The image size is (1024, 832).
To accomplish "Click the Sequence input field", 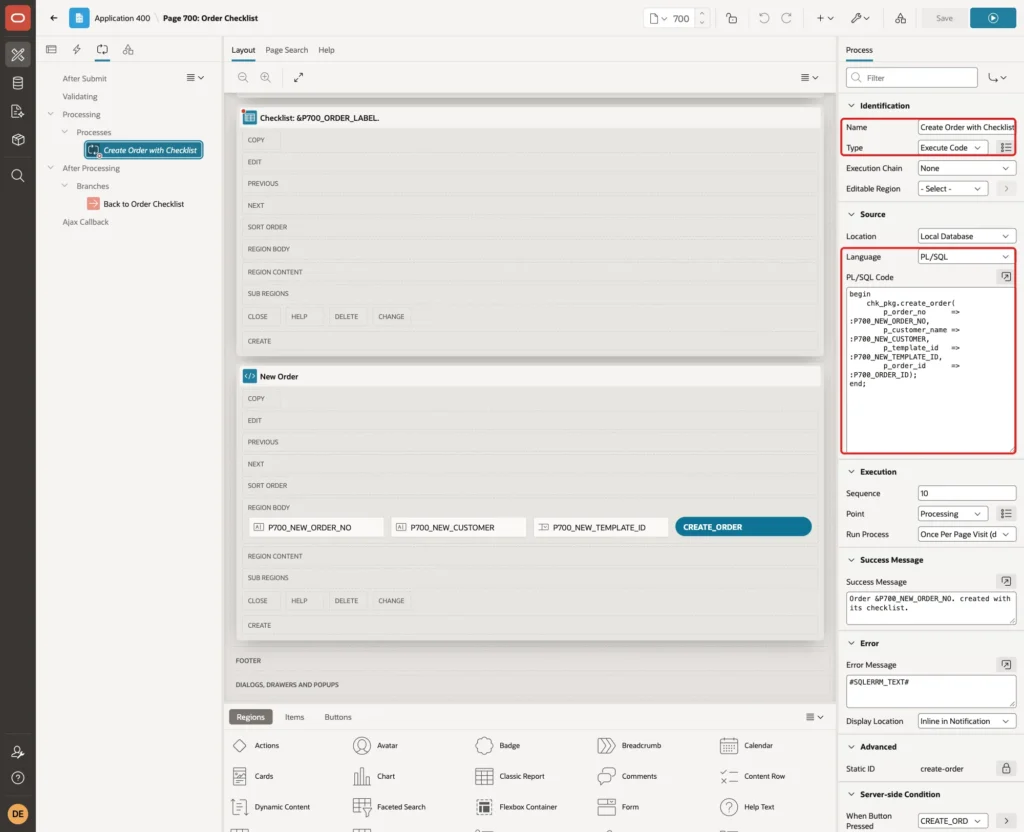I will tap(967, 493).
